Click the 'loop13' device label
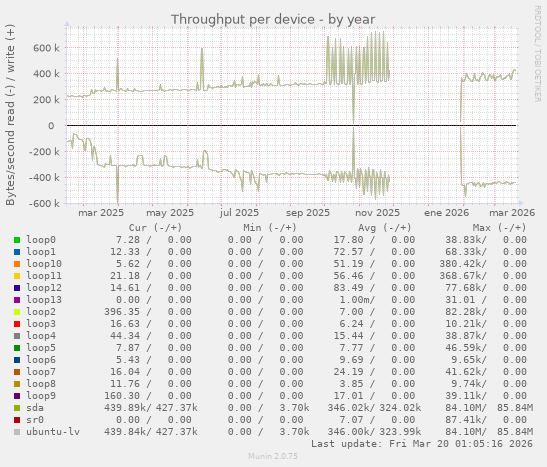Viewport: 547px width, 467px height. [44, 300]
